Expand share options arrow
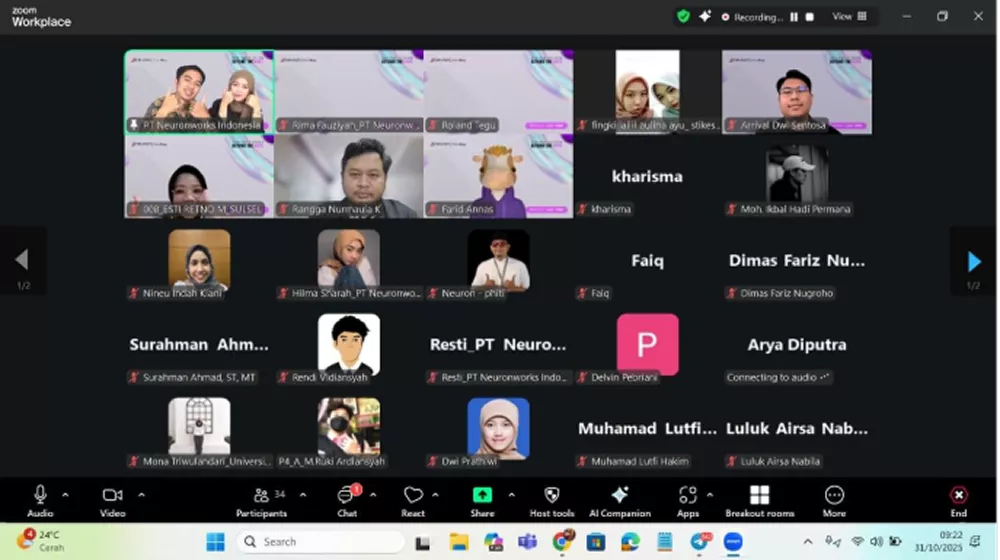 (511, 495)
